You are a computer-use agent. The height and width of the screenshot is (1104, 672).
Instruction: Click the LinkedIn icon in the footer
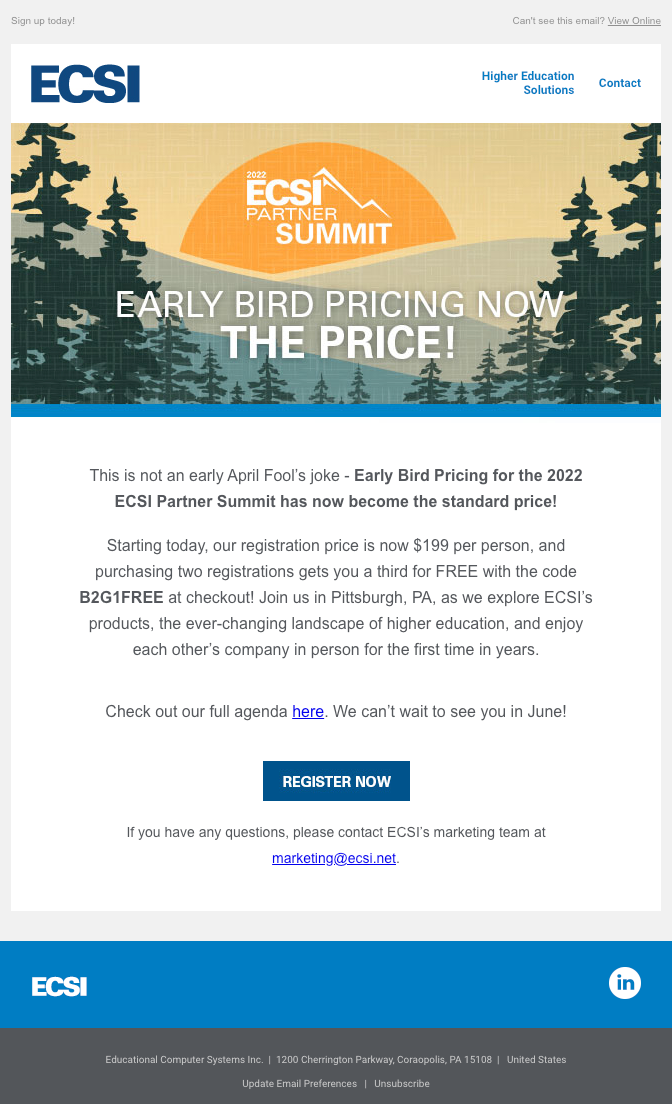click(625, 983)
